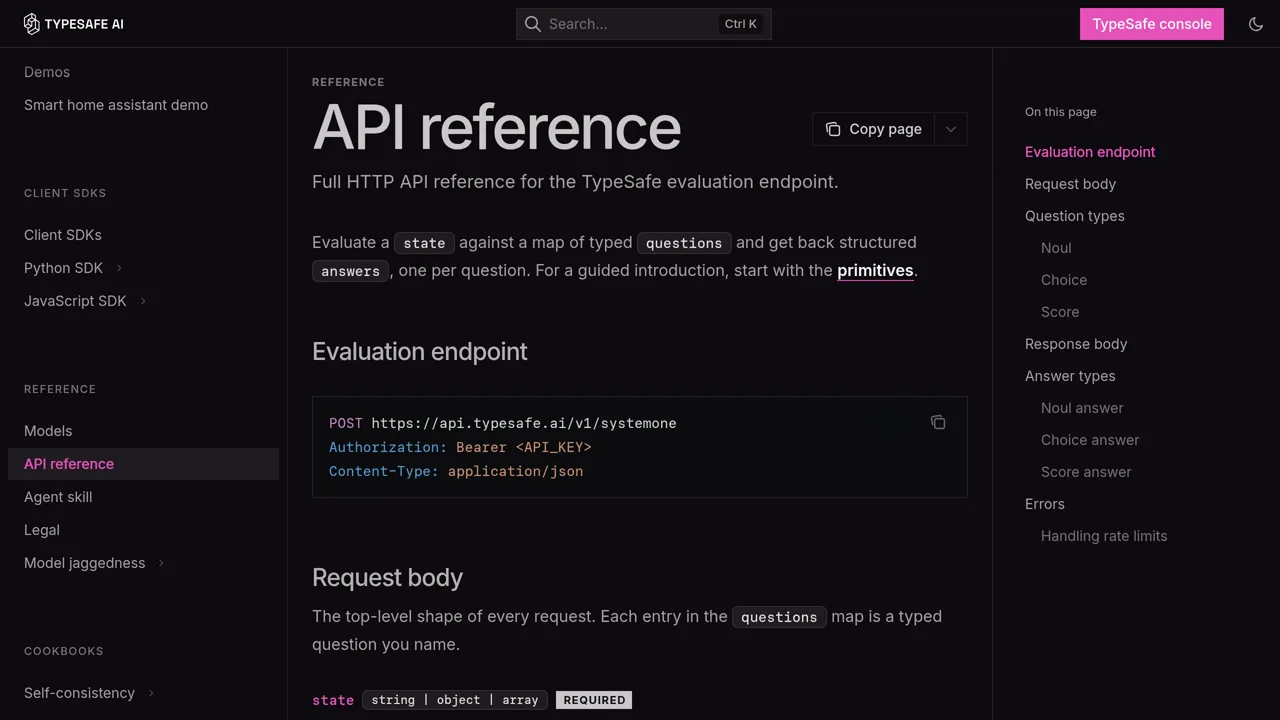Jump to Noul in page contents
The width and height of the screenshot is (1280, 720).
tap(1056, 248)
